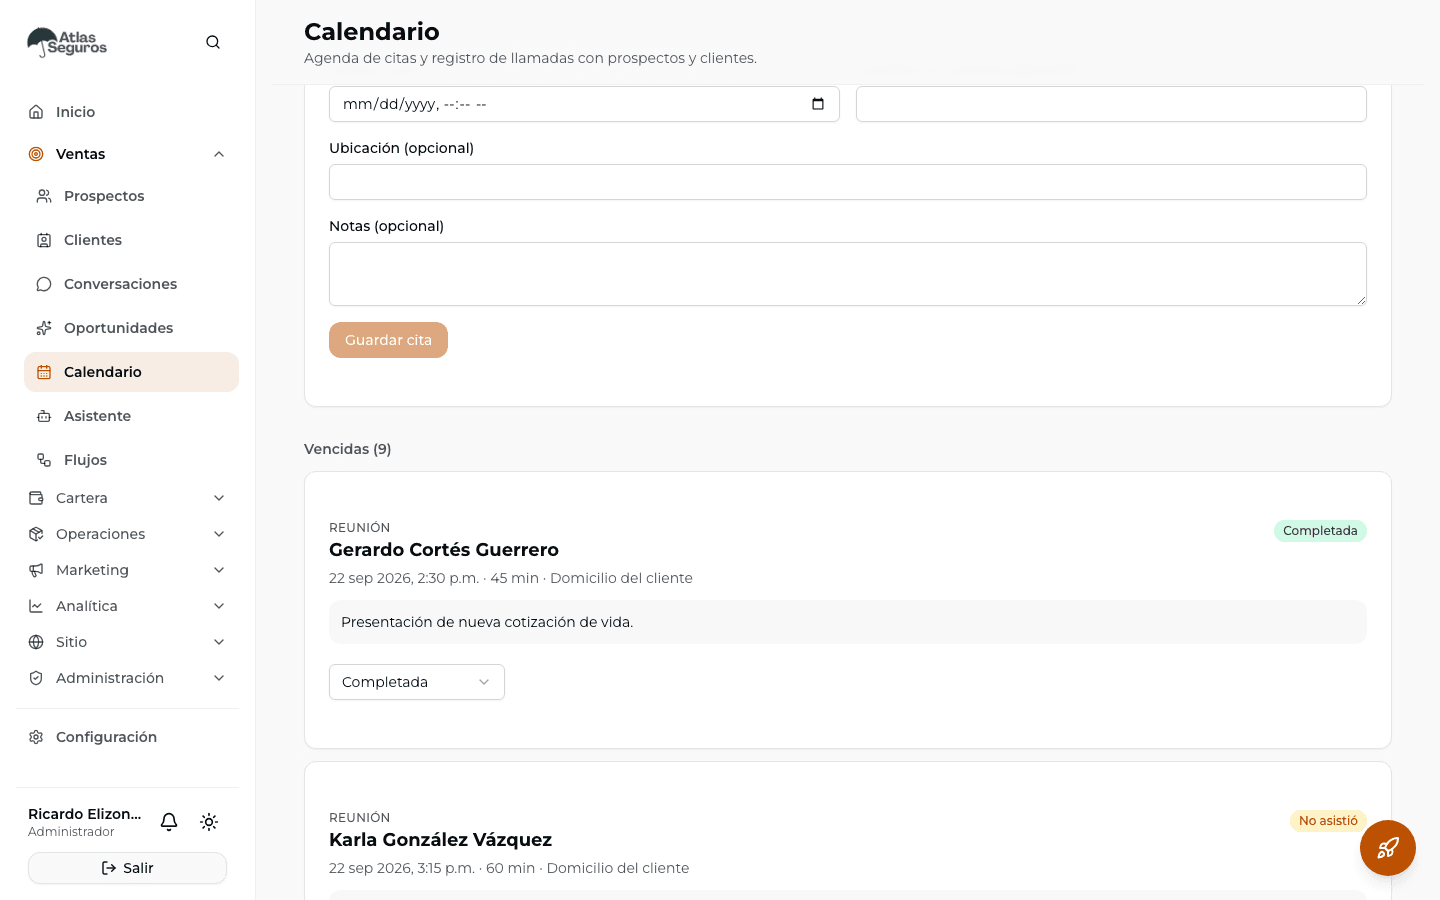Viewport: 1440px width, 900px height.
Task: Click the Marketing megaphone icon
Action: [36, 570]
